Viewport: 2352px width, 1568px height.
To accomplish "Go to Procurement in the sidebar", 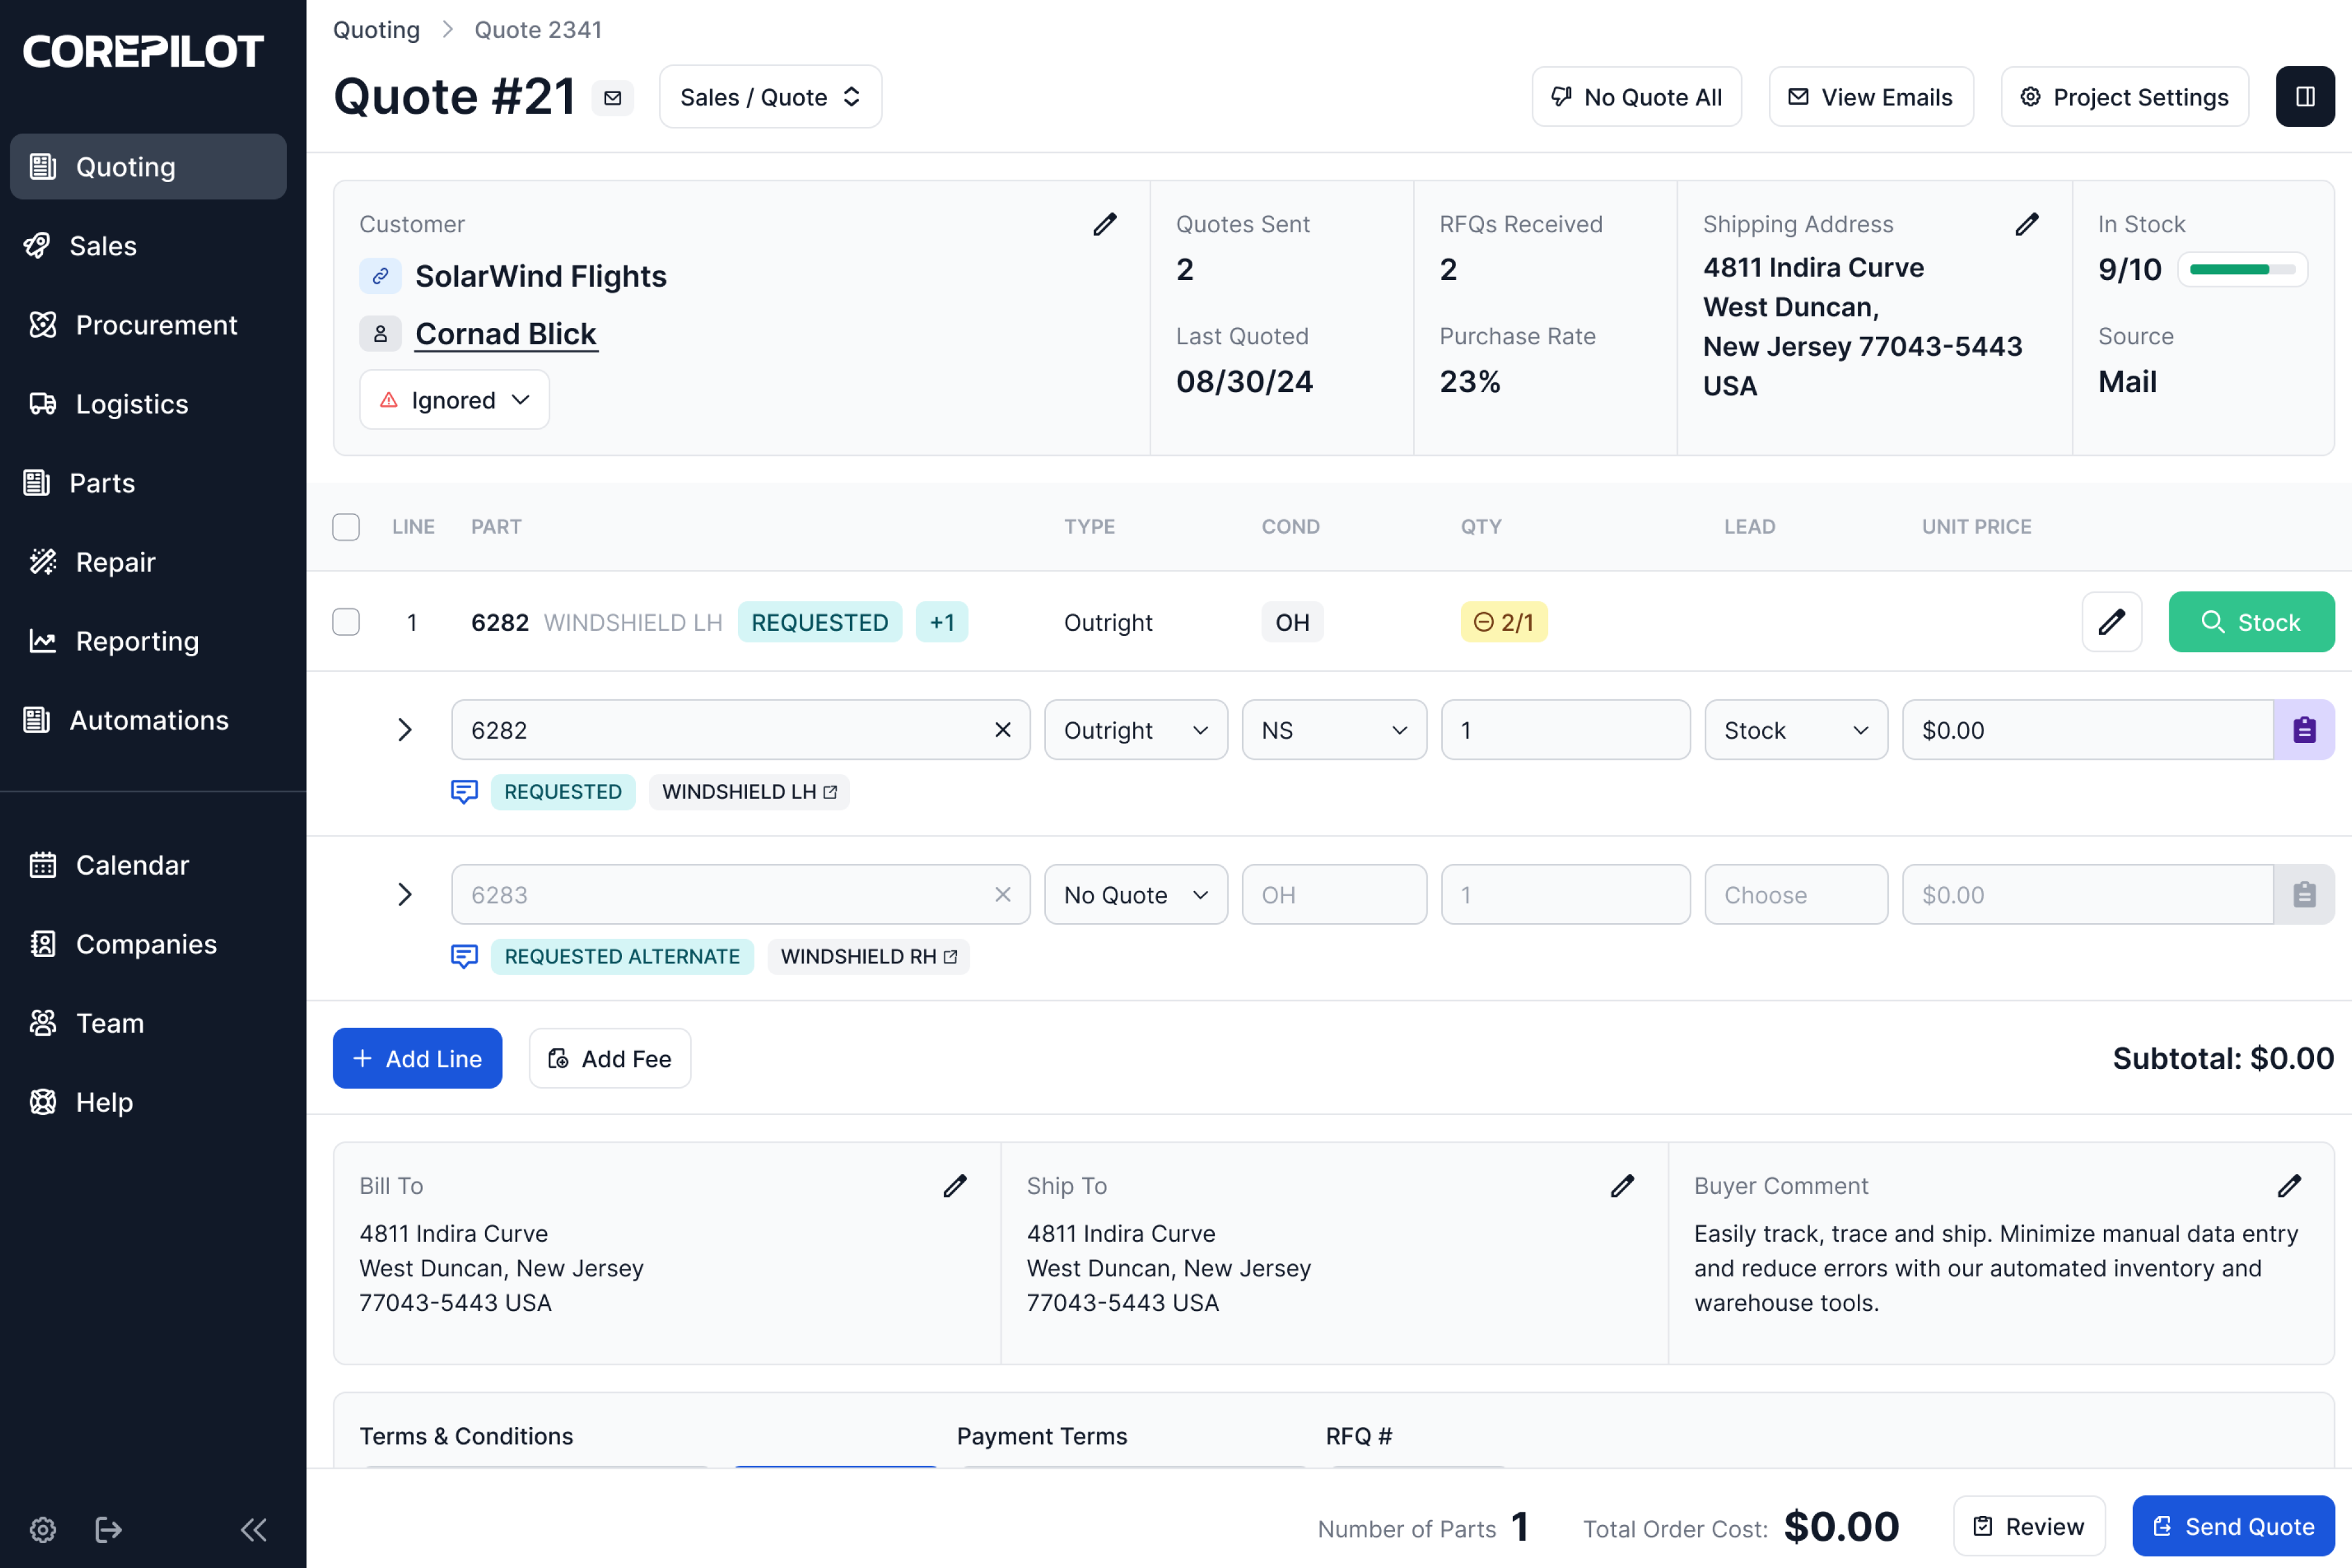I will point(156,325).
